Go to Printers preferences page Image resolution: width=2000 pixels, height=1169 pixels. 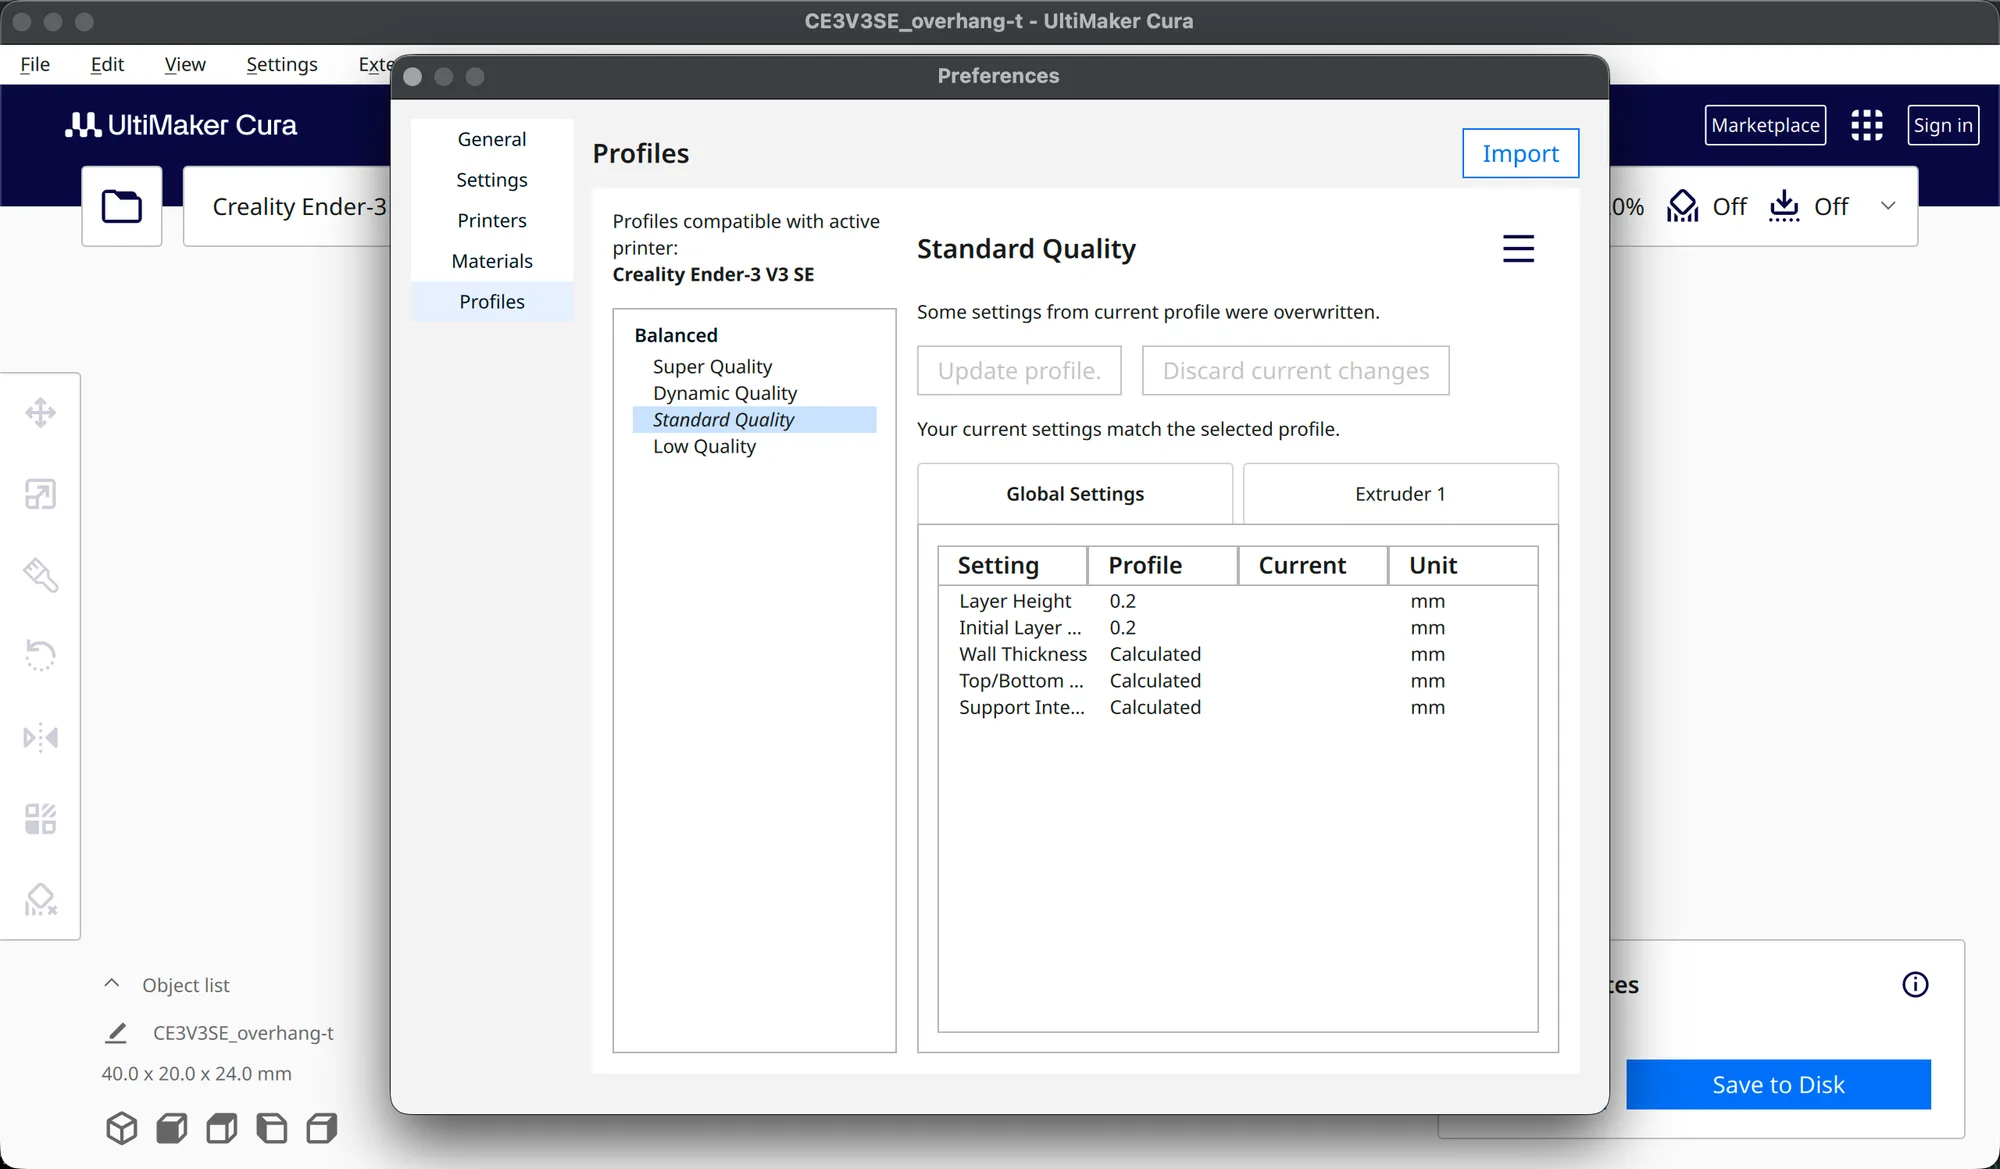[x=492, y=220]
